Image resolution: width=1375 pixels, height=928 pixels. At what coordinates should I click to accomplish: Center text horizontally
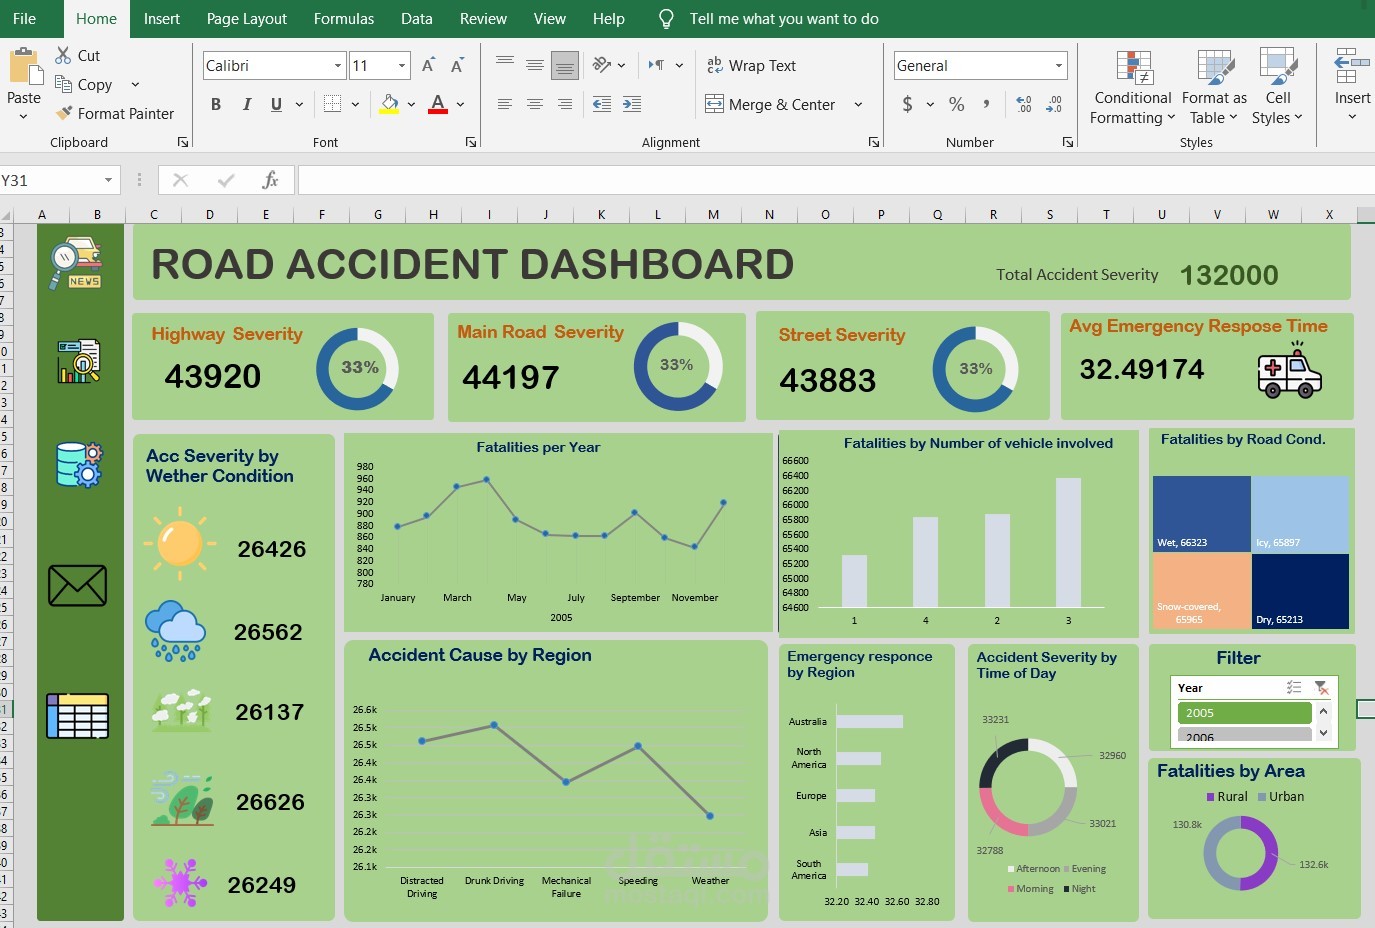point(535,104)
